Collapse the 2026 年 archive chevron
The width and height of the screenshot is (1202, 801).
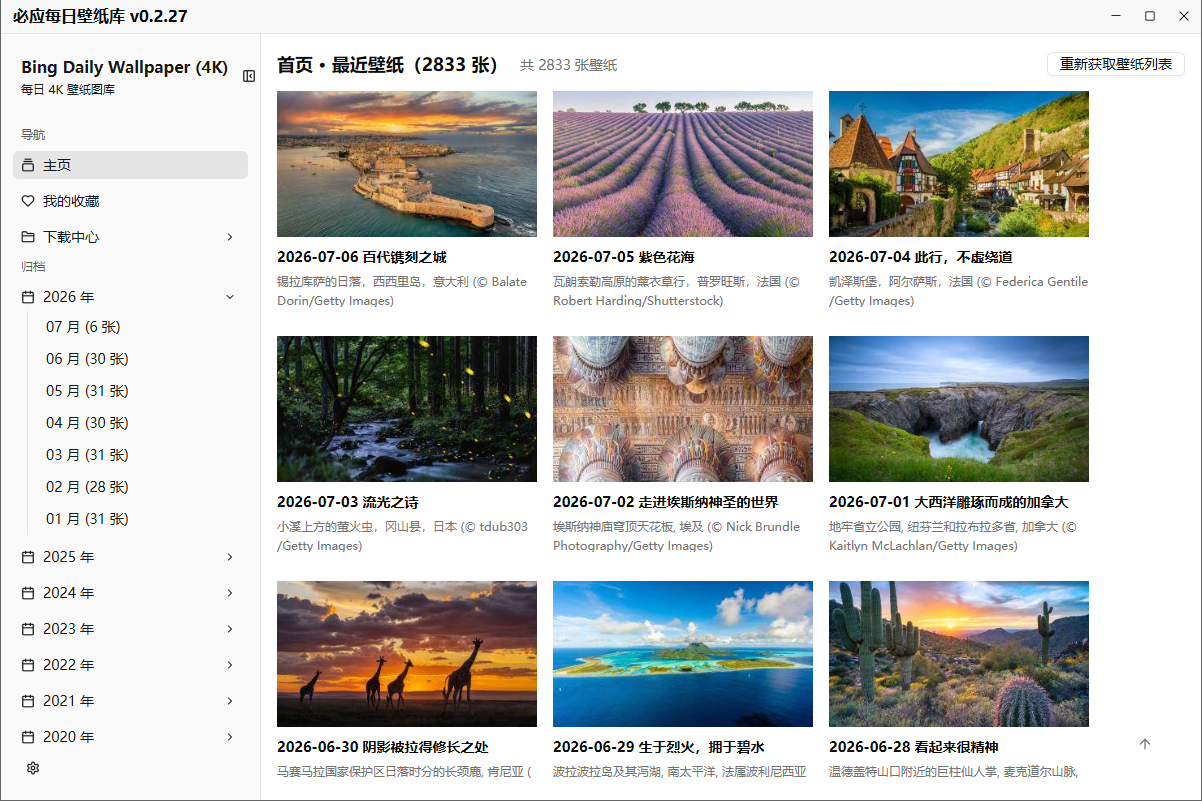pos(230,297)
